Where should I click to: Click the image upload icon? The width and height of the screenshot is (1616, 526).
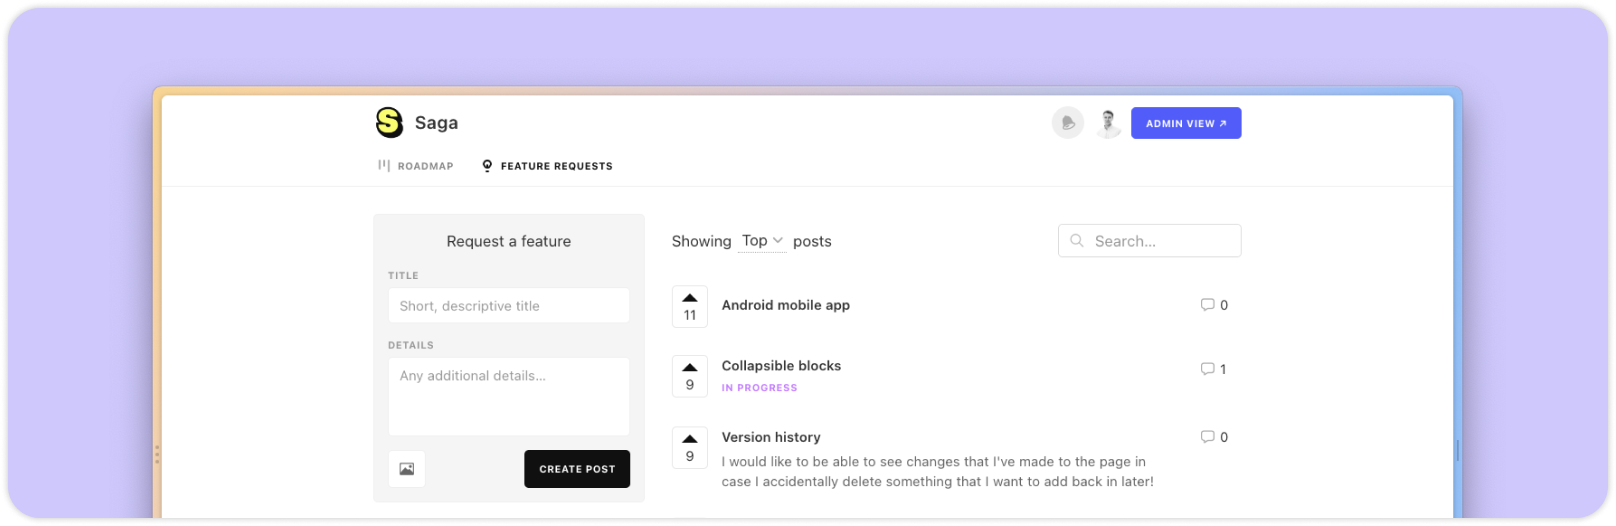(x=407, y=469)
